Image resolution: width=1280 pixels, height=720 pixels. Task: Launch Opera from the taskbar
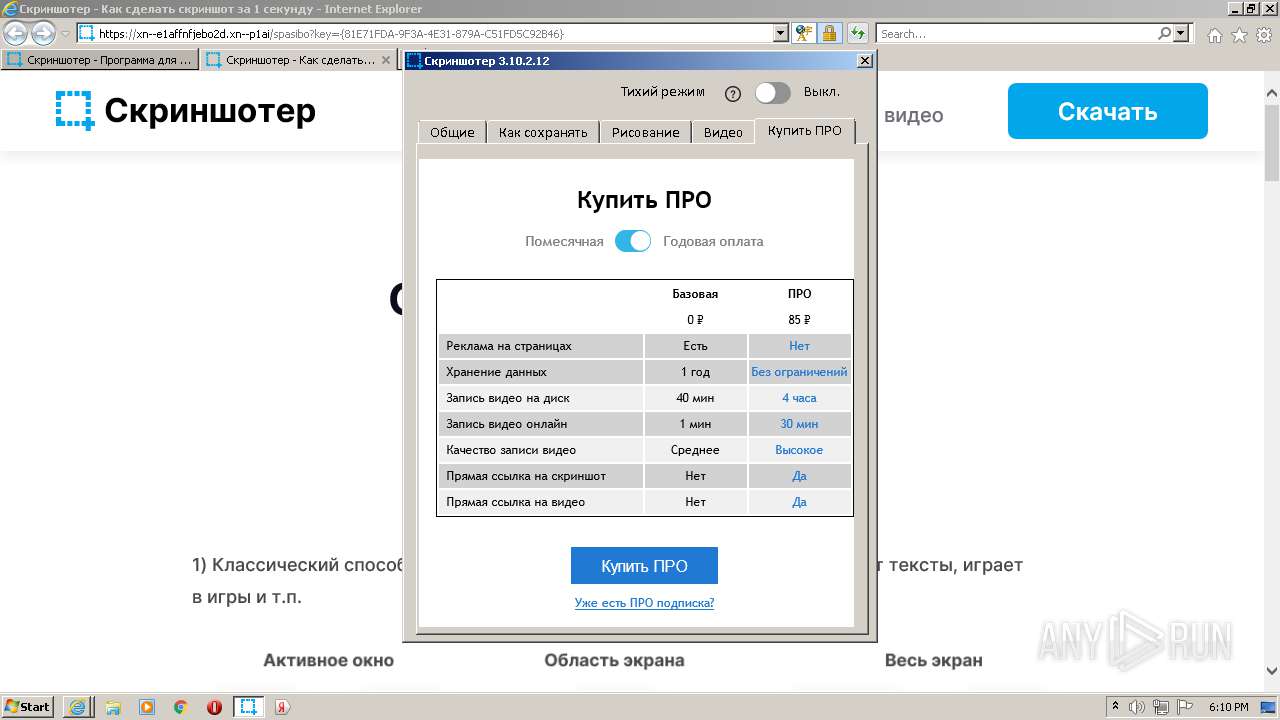click(x=214, y=706)
